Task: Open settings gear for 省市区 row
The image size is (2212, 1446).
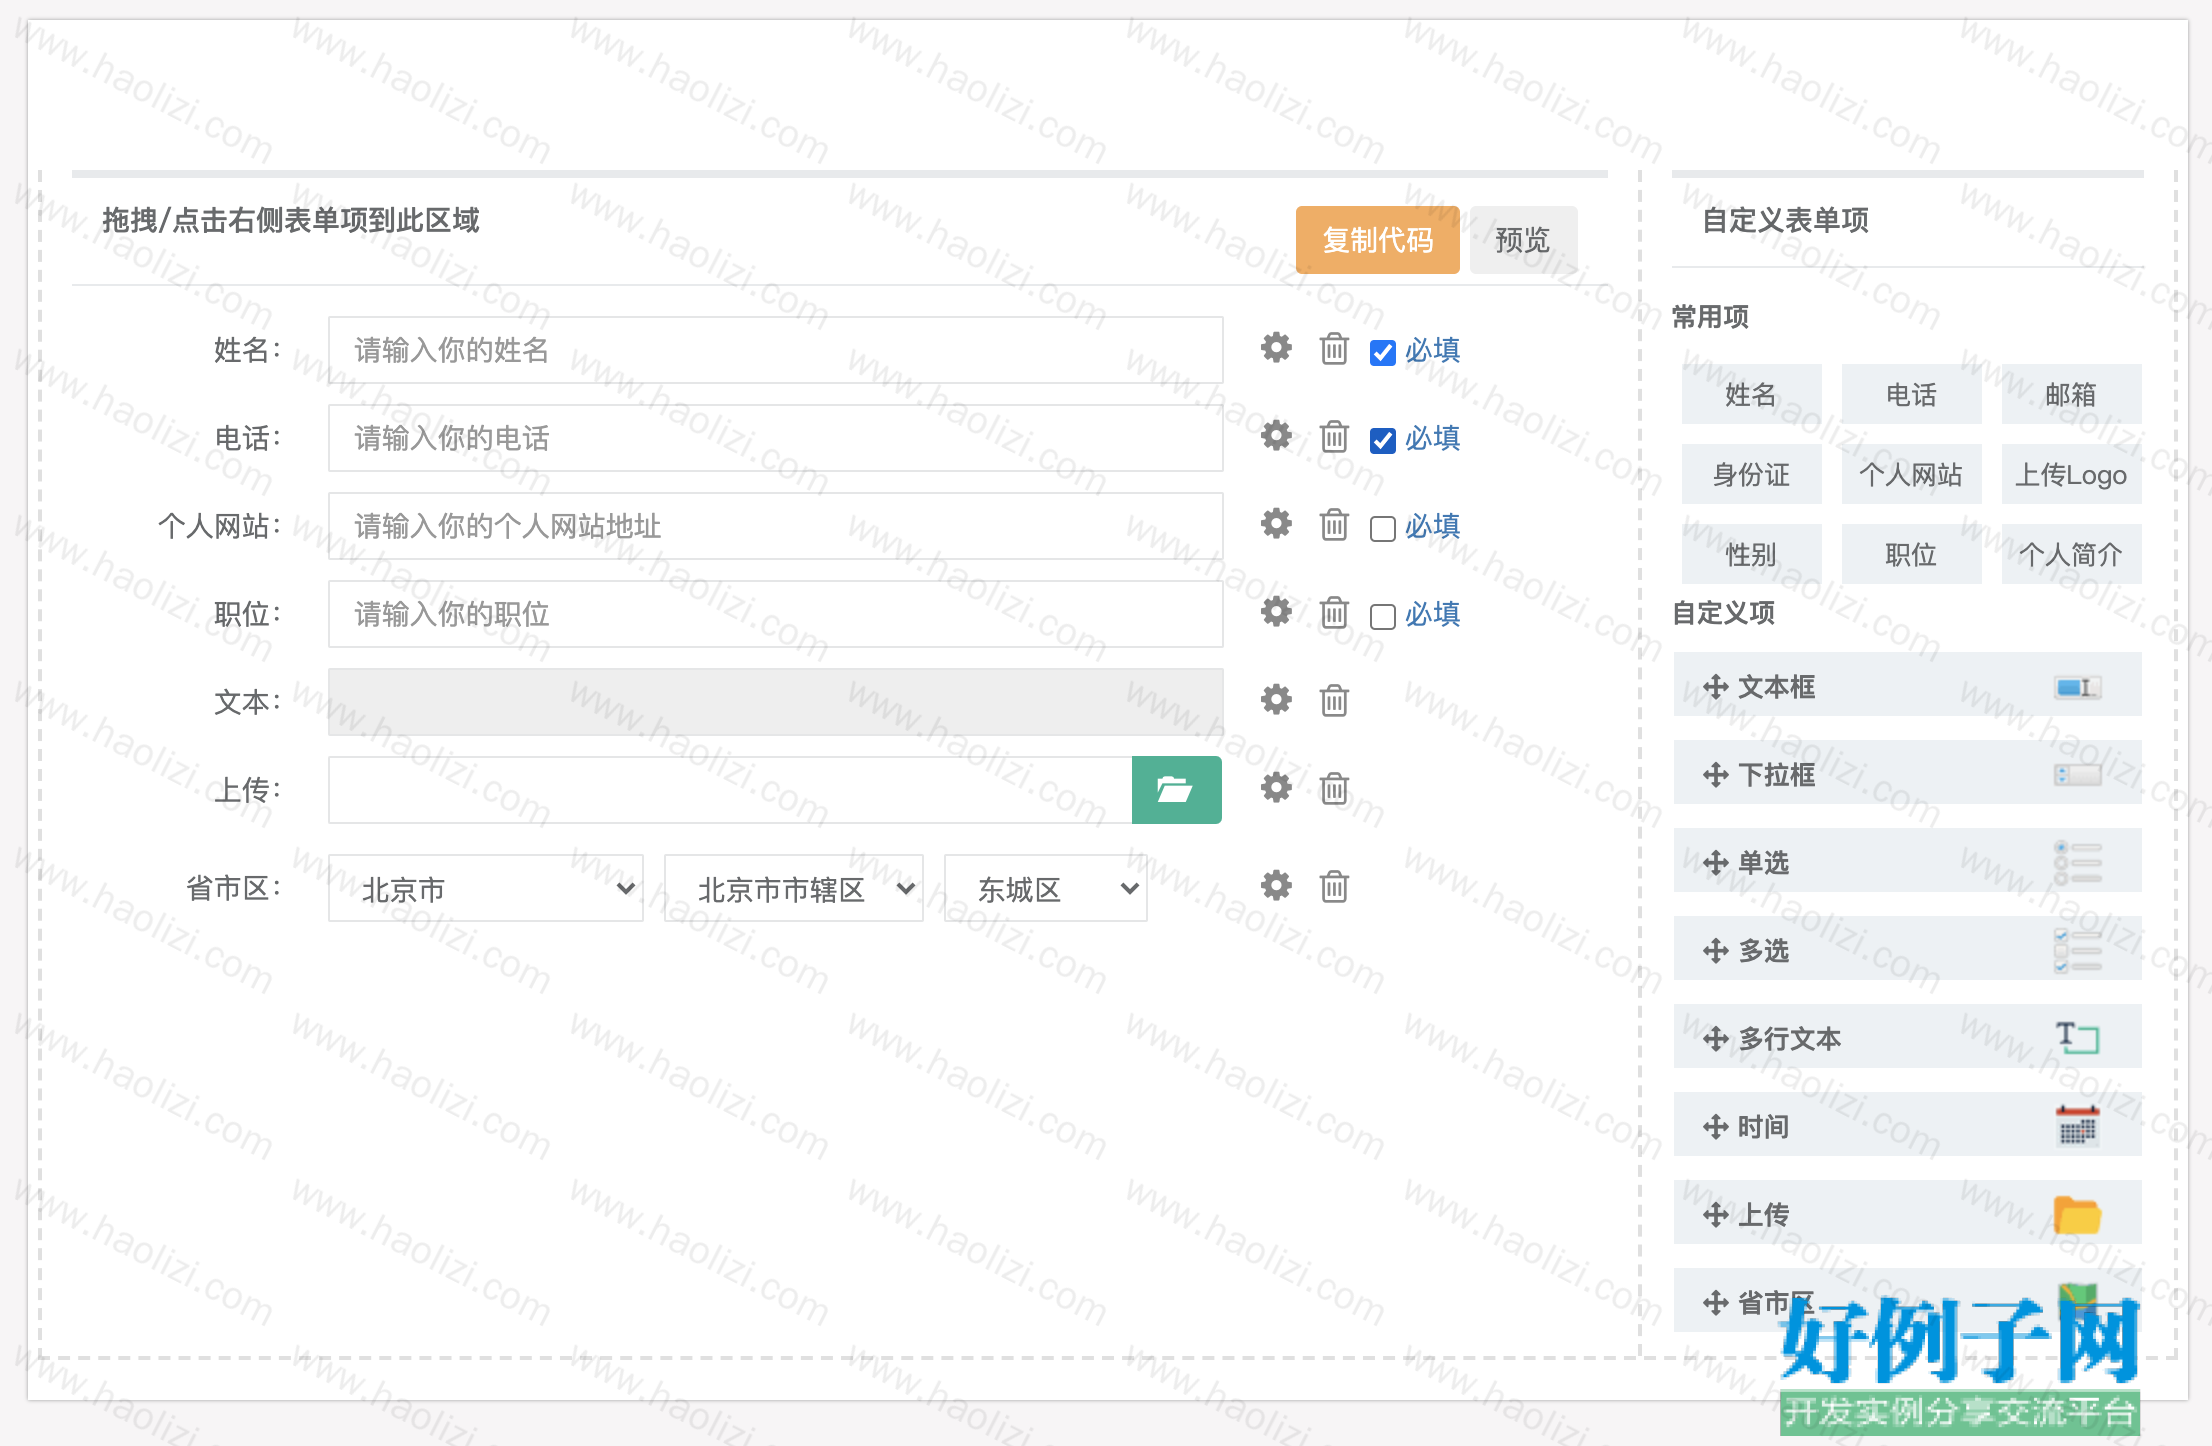Action: click(x=1276, y=886)
